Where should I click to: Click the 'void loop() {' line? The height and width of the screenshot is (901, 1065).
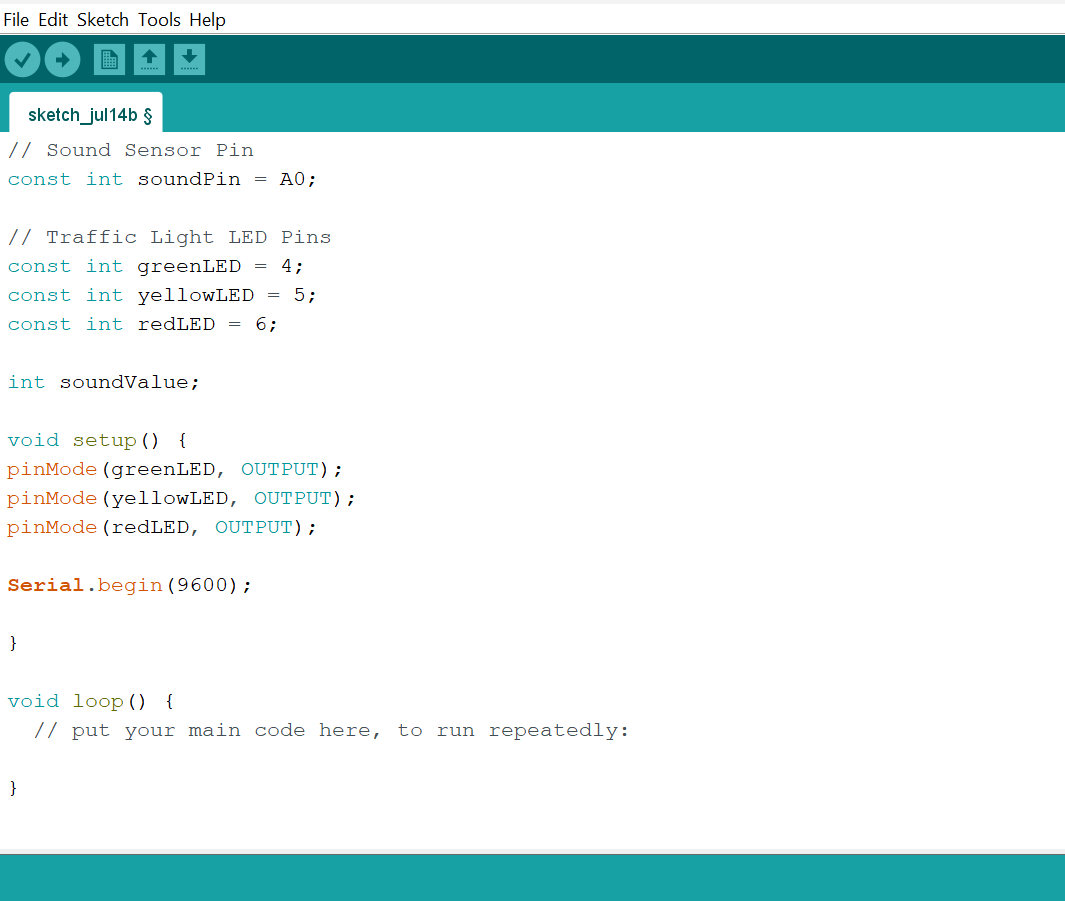(x=91, y=701)
